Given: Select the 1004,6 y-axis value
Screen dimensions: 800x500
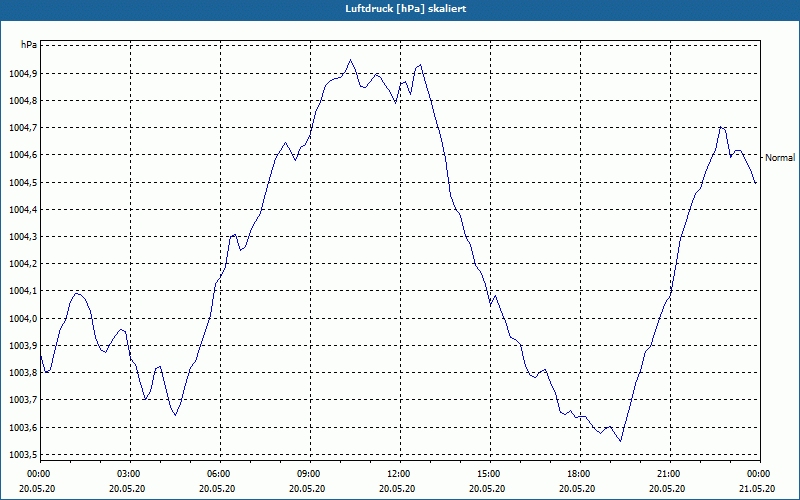Looking at the screenshot, I should [x=23, y=155].
